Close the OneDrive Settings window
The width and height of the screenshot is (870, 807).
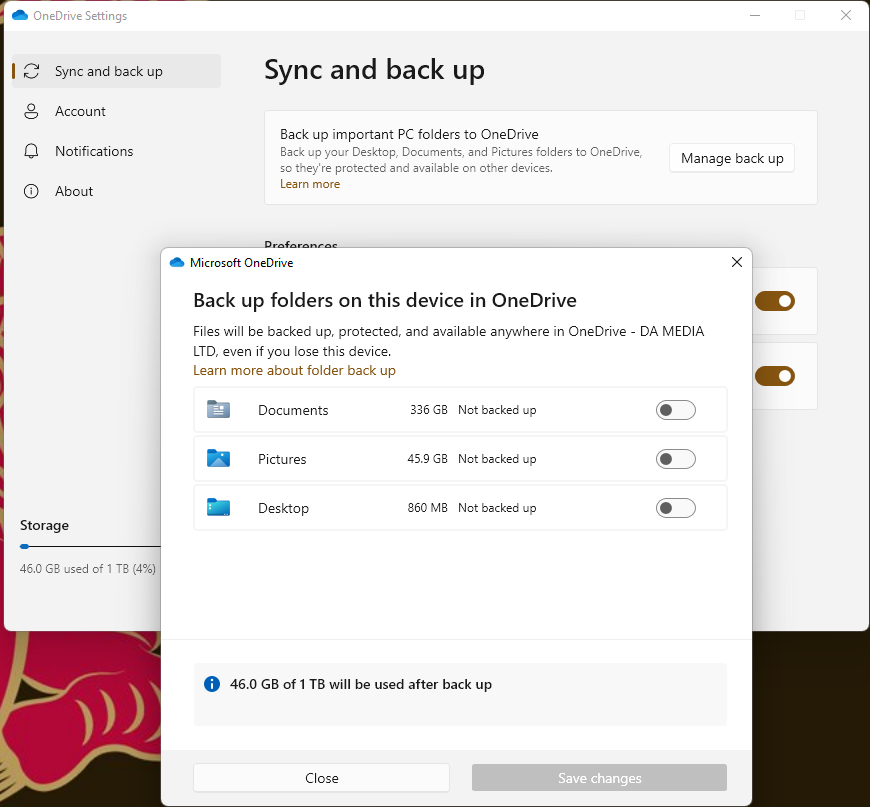pyautogui.click(x=846, y=16)
